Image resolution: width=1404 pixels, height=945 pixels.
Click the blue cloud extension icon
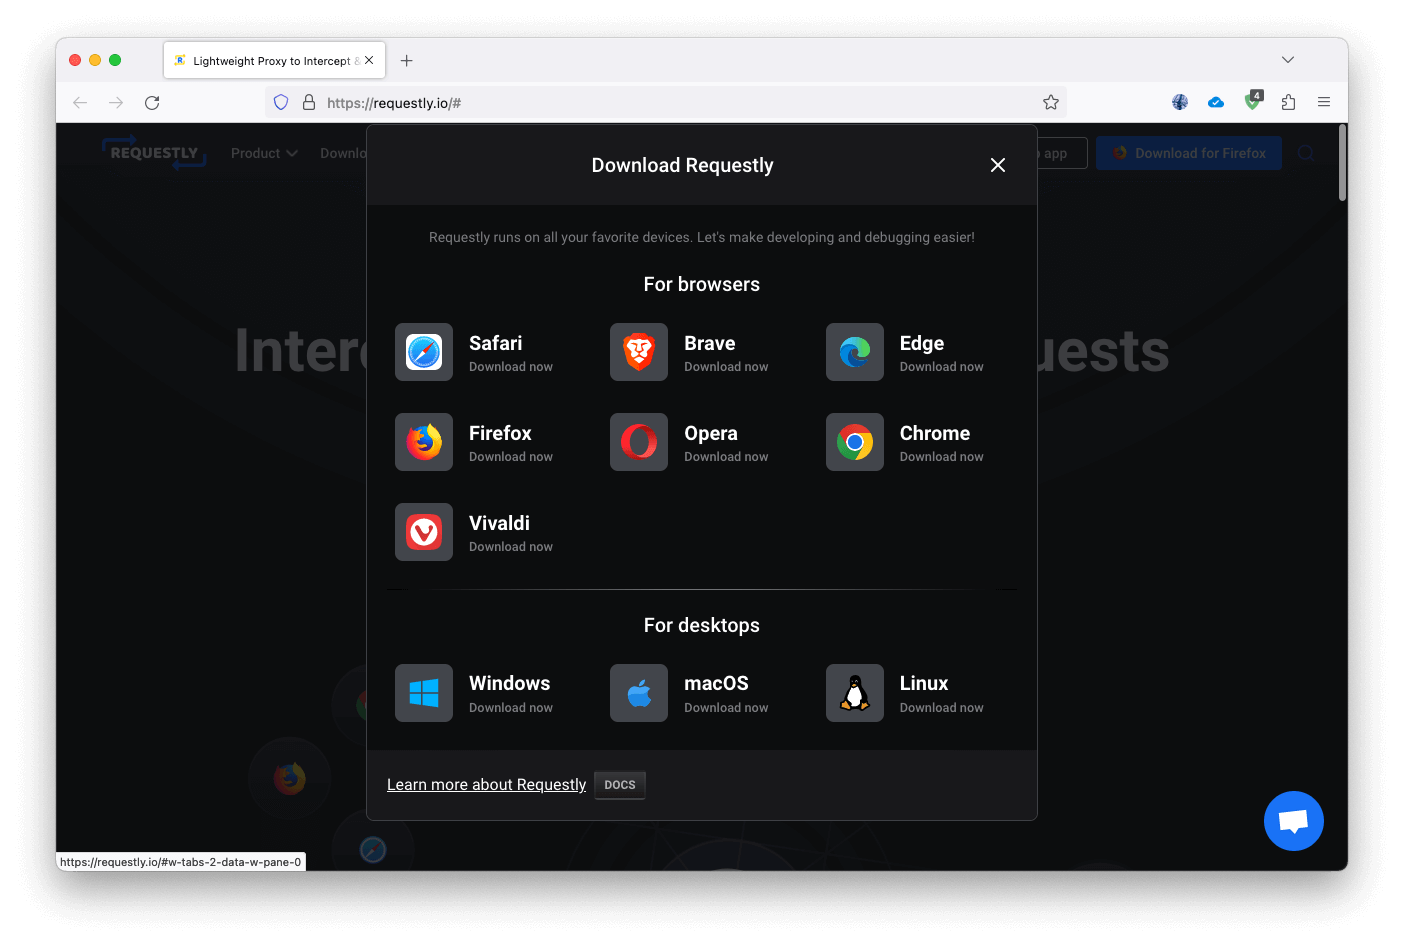point(1216,102)
